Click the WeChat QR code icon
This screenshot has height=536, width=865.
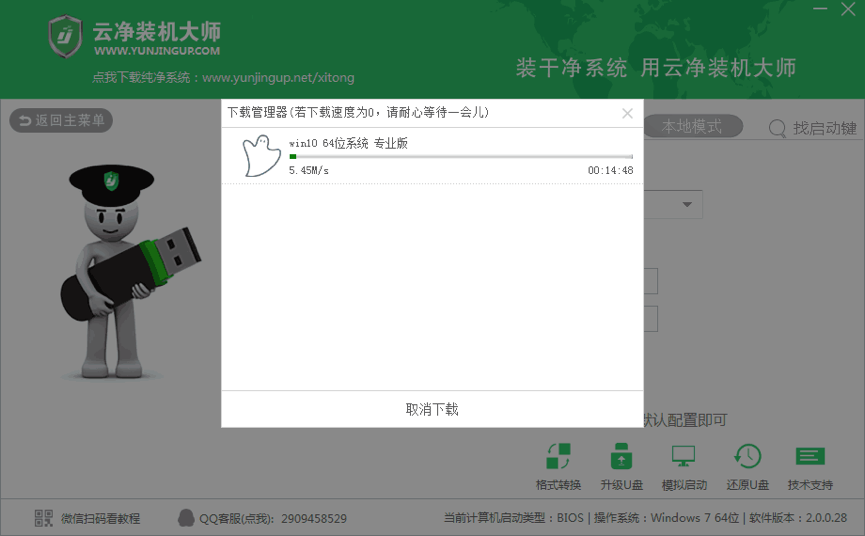coord(44,518)
